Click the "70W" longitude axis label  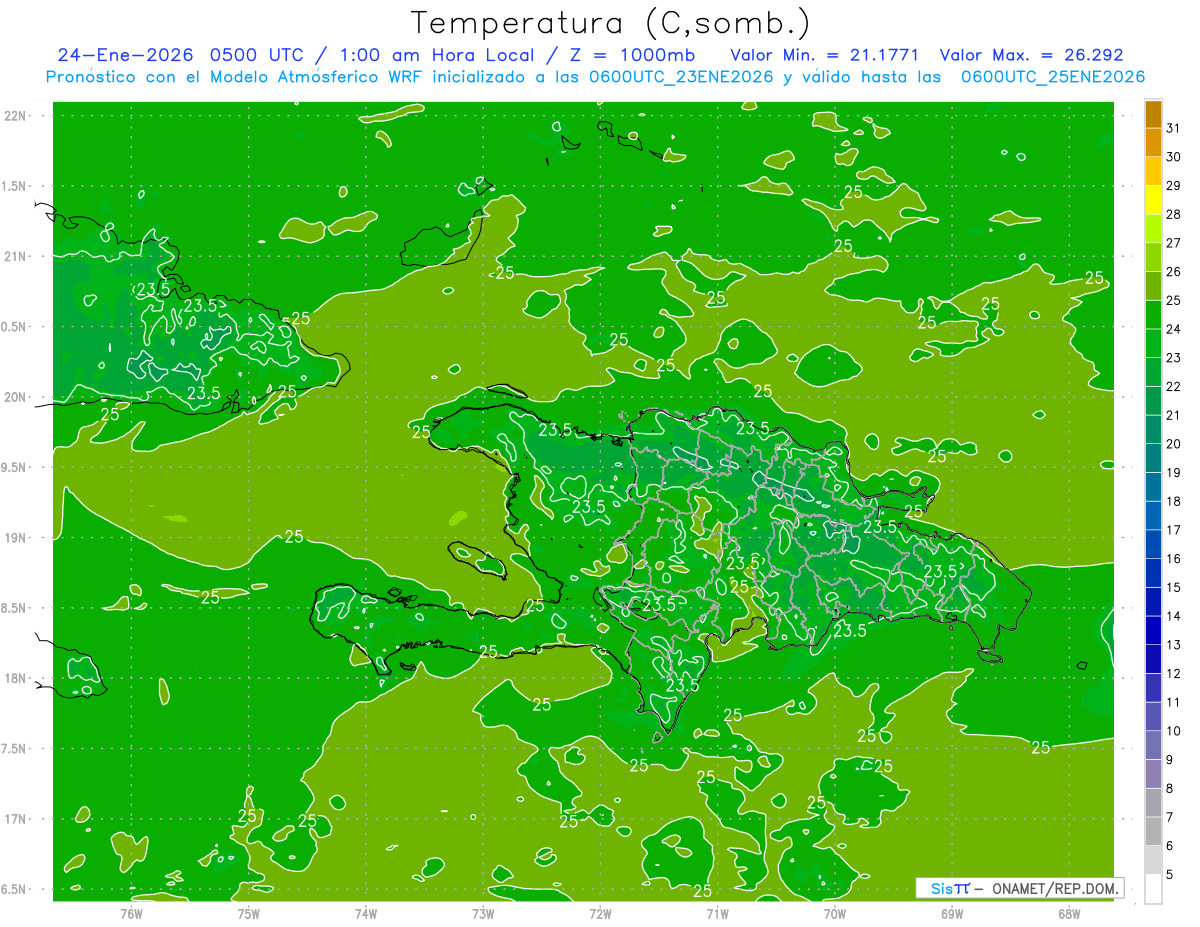[835, 914]
